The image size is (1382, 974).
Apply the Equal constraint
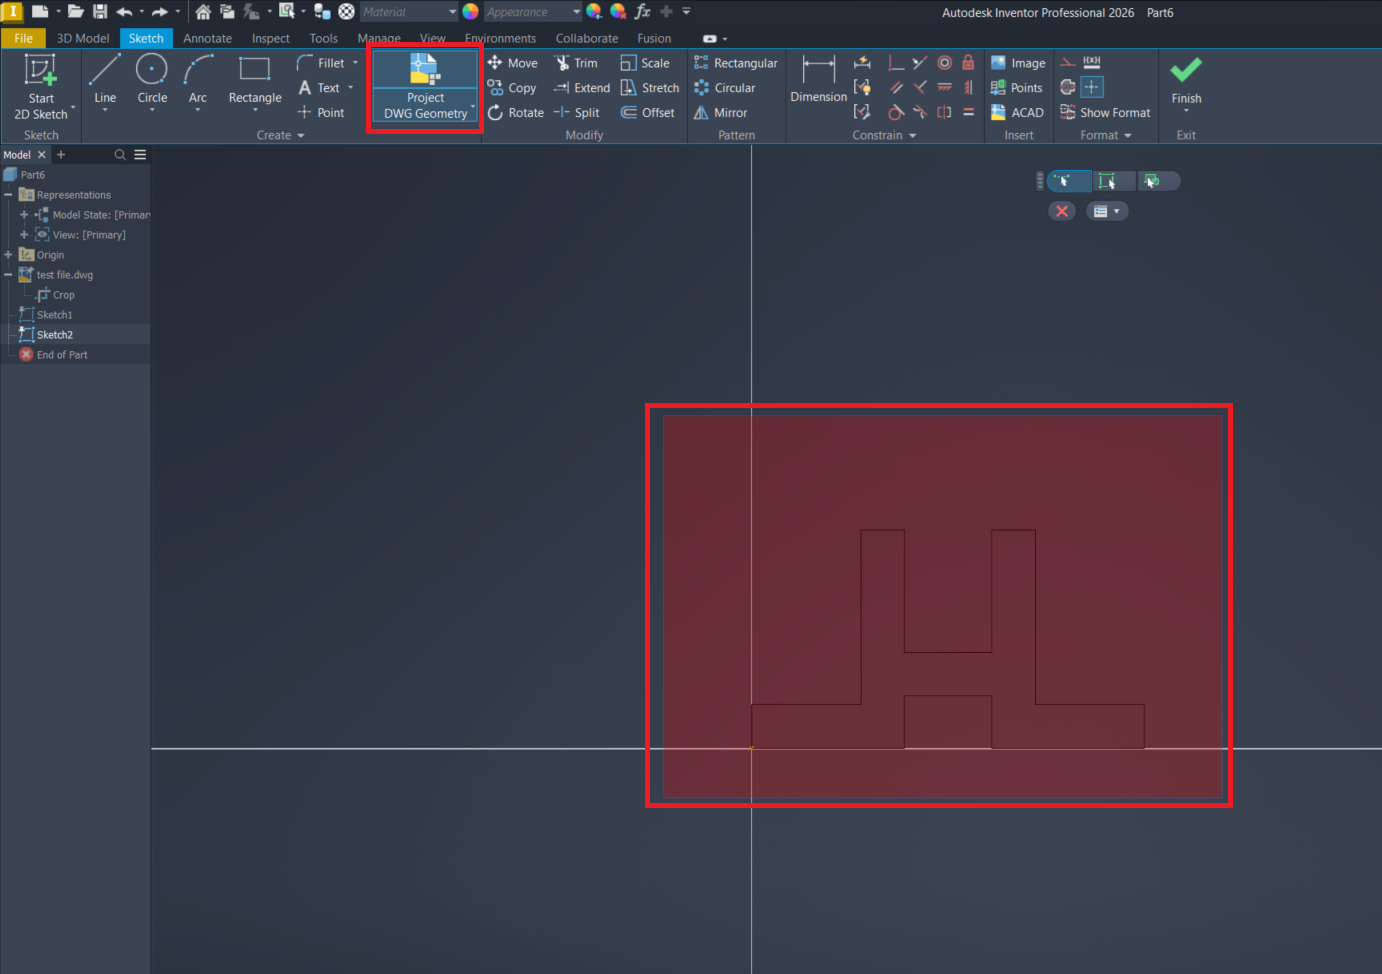tap(968, 112)
